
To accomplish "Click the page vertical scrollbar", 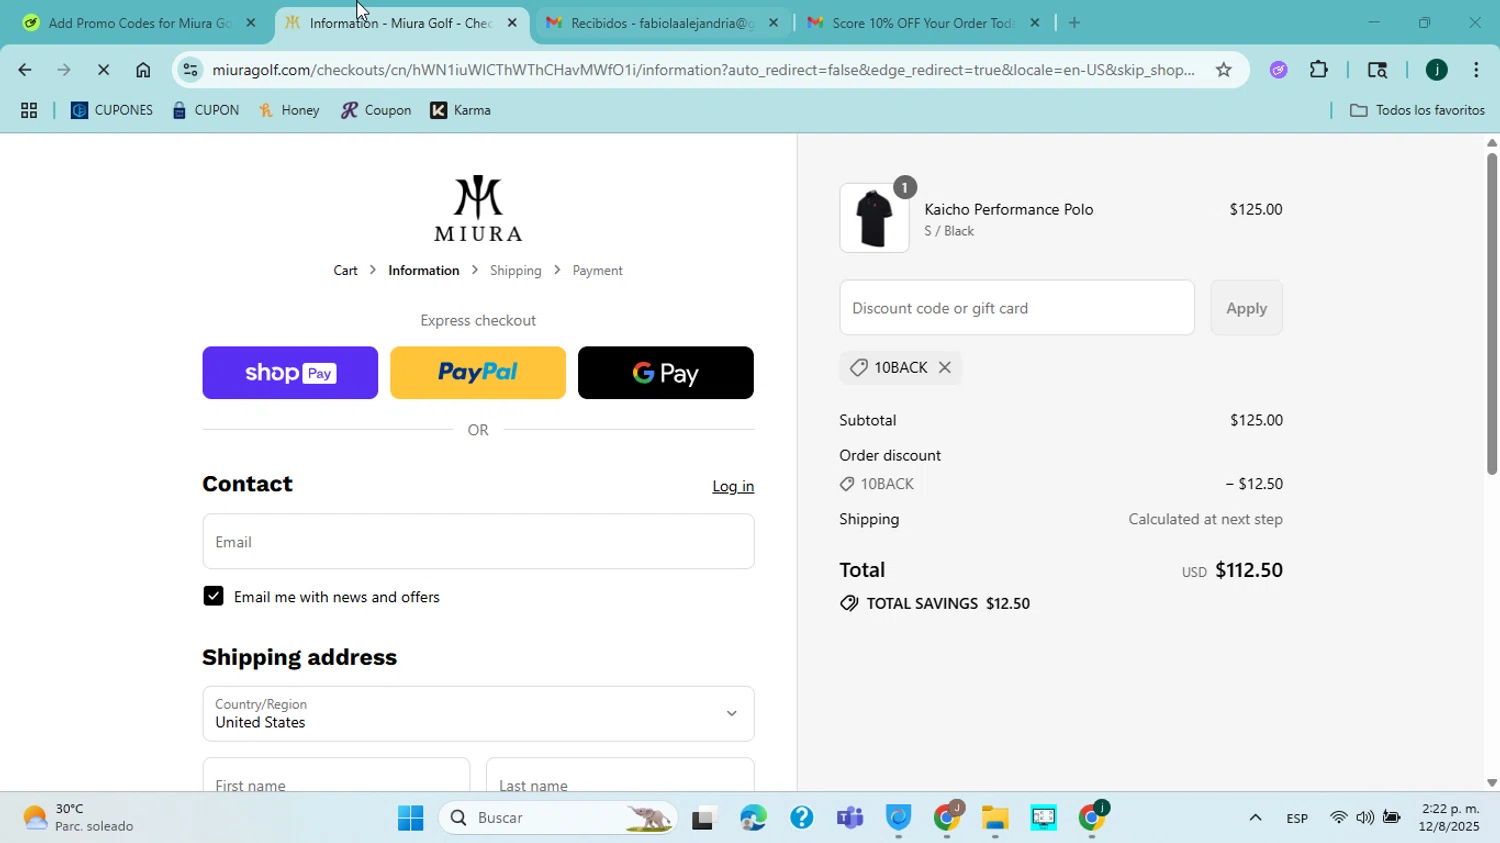I will [x=1491, y=314].
